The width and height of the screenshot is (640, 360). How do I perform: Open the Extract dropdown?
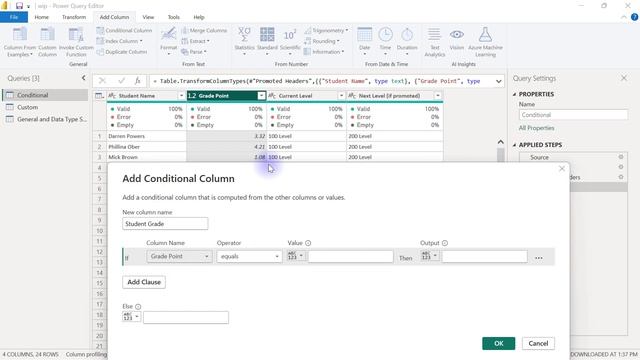click(x=195, y=41)
